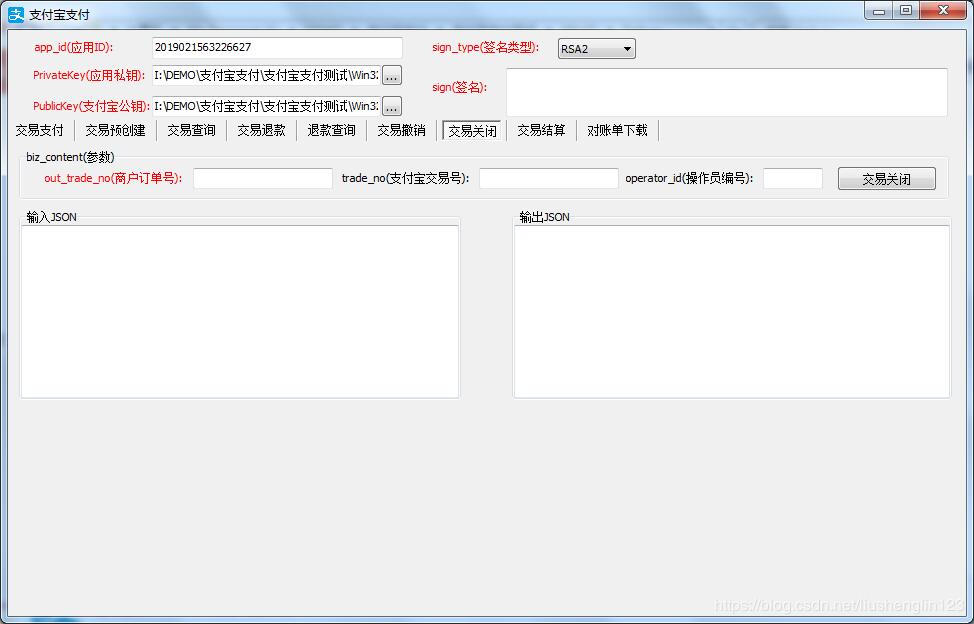
Task: Maximize the 支付宝支付 window
Action: point(906,11)
